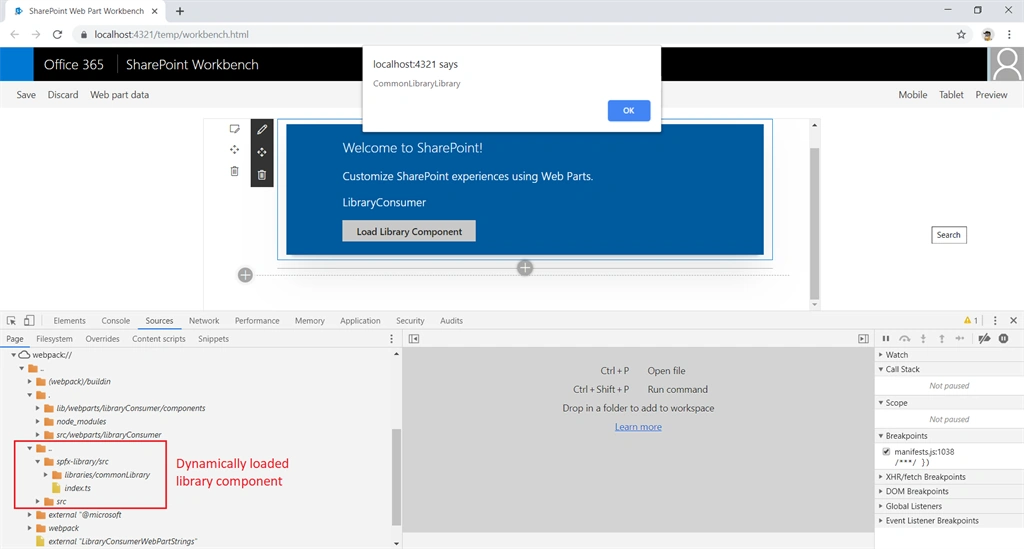The width and height of the screenshot is (1024, 549).
Task: Click the dark move web part icon
Action: (x=262, y=152)
